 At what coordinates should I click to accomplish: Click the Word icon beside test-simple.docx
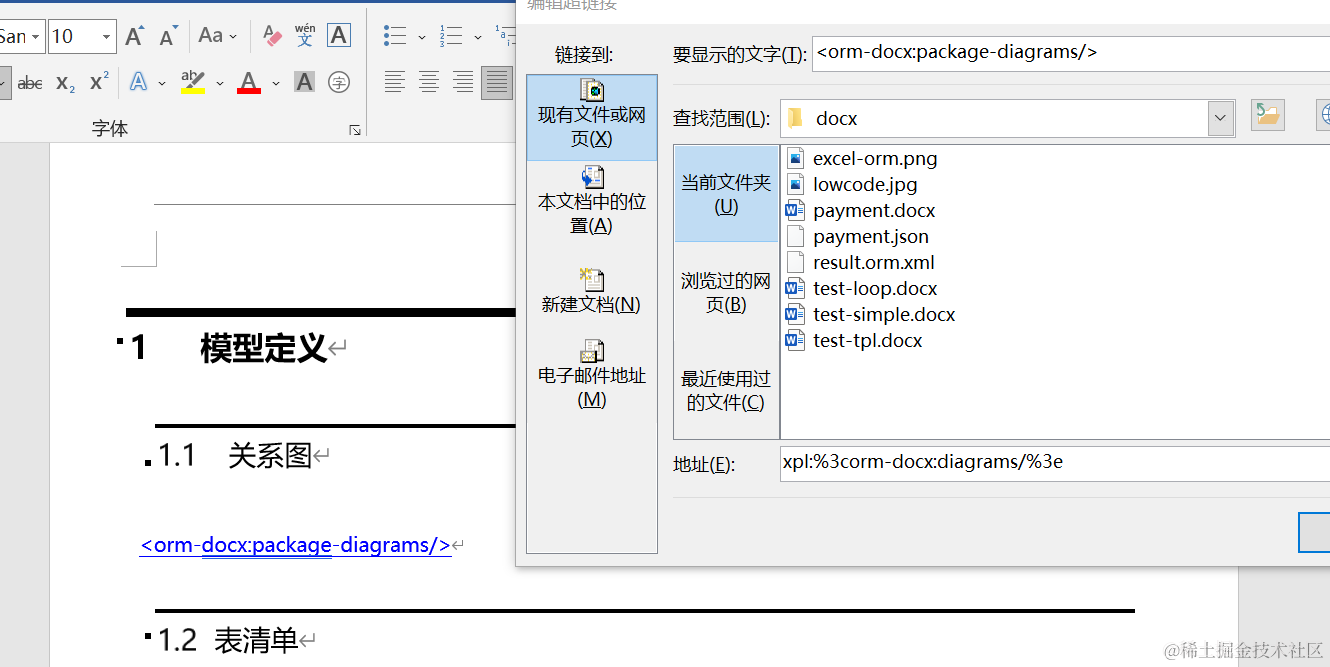click(795, 314)
